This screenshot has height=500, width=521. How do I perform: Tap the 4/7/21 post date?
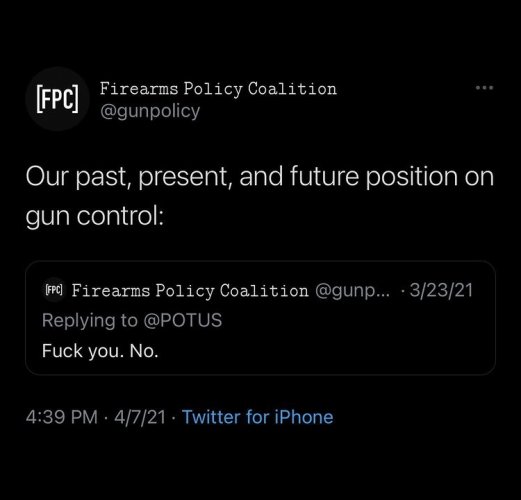(140, 417)
